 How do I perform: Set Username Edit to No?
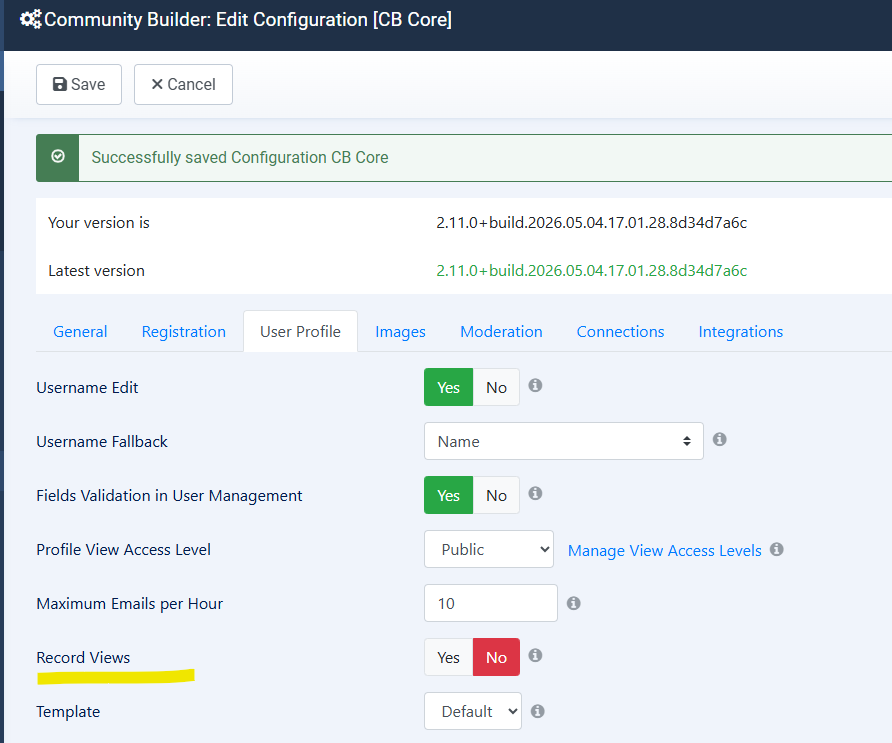496,387
